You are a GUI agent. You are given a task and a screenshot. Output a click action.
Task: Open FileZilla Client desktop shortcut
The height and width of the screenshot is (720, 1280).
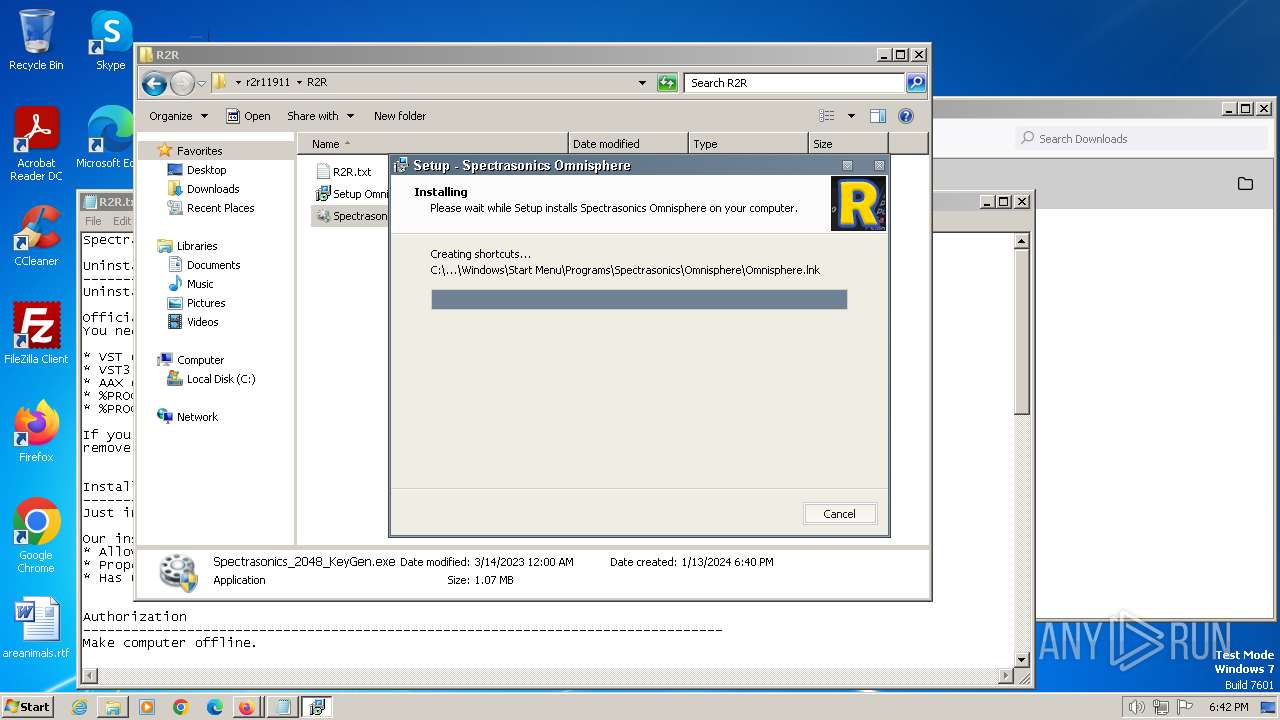coord(36,334)
